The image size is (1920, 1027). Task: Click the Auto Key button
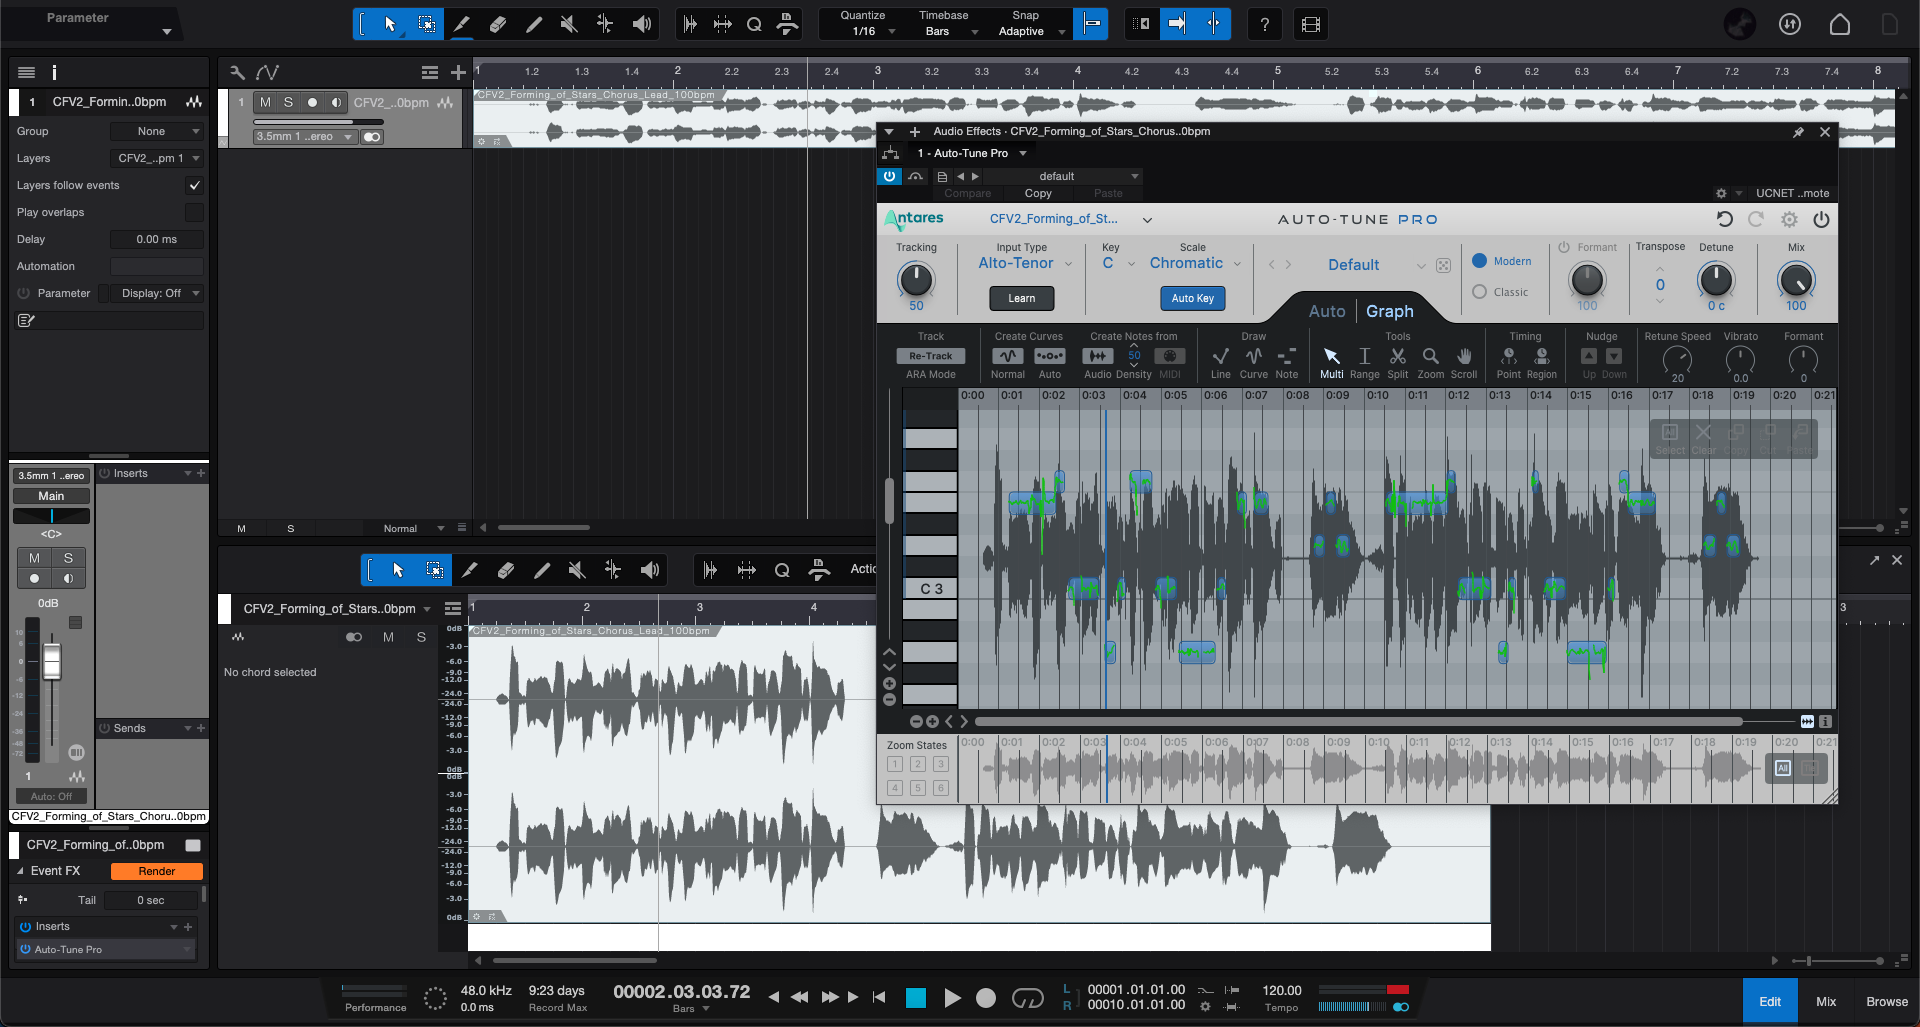pyautogui.click(x=1192, y=298)
